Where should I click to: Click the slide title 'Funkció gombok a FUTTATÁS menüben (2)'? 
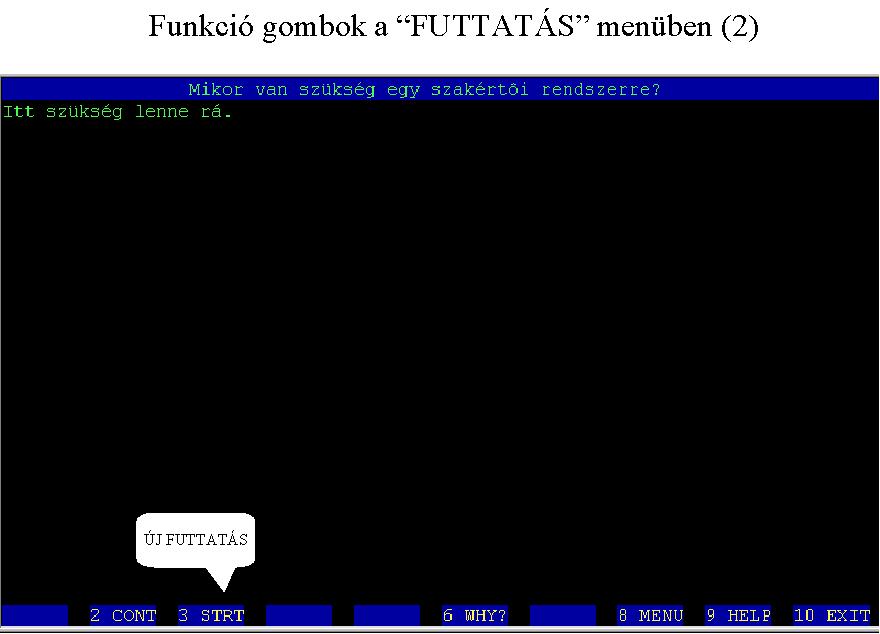coord(453,26)
